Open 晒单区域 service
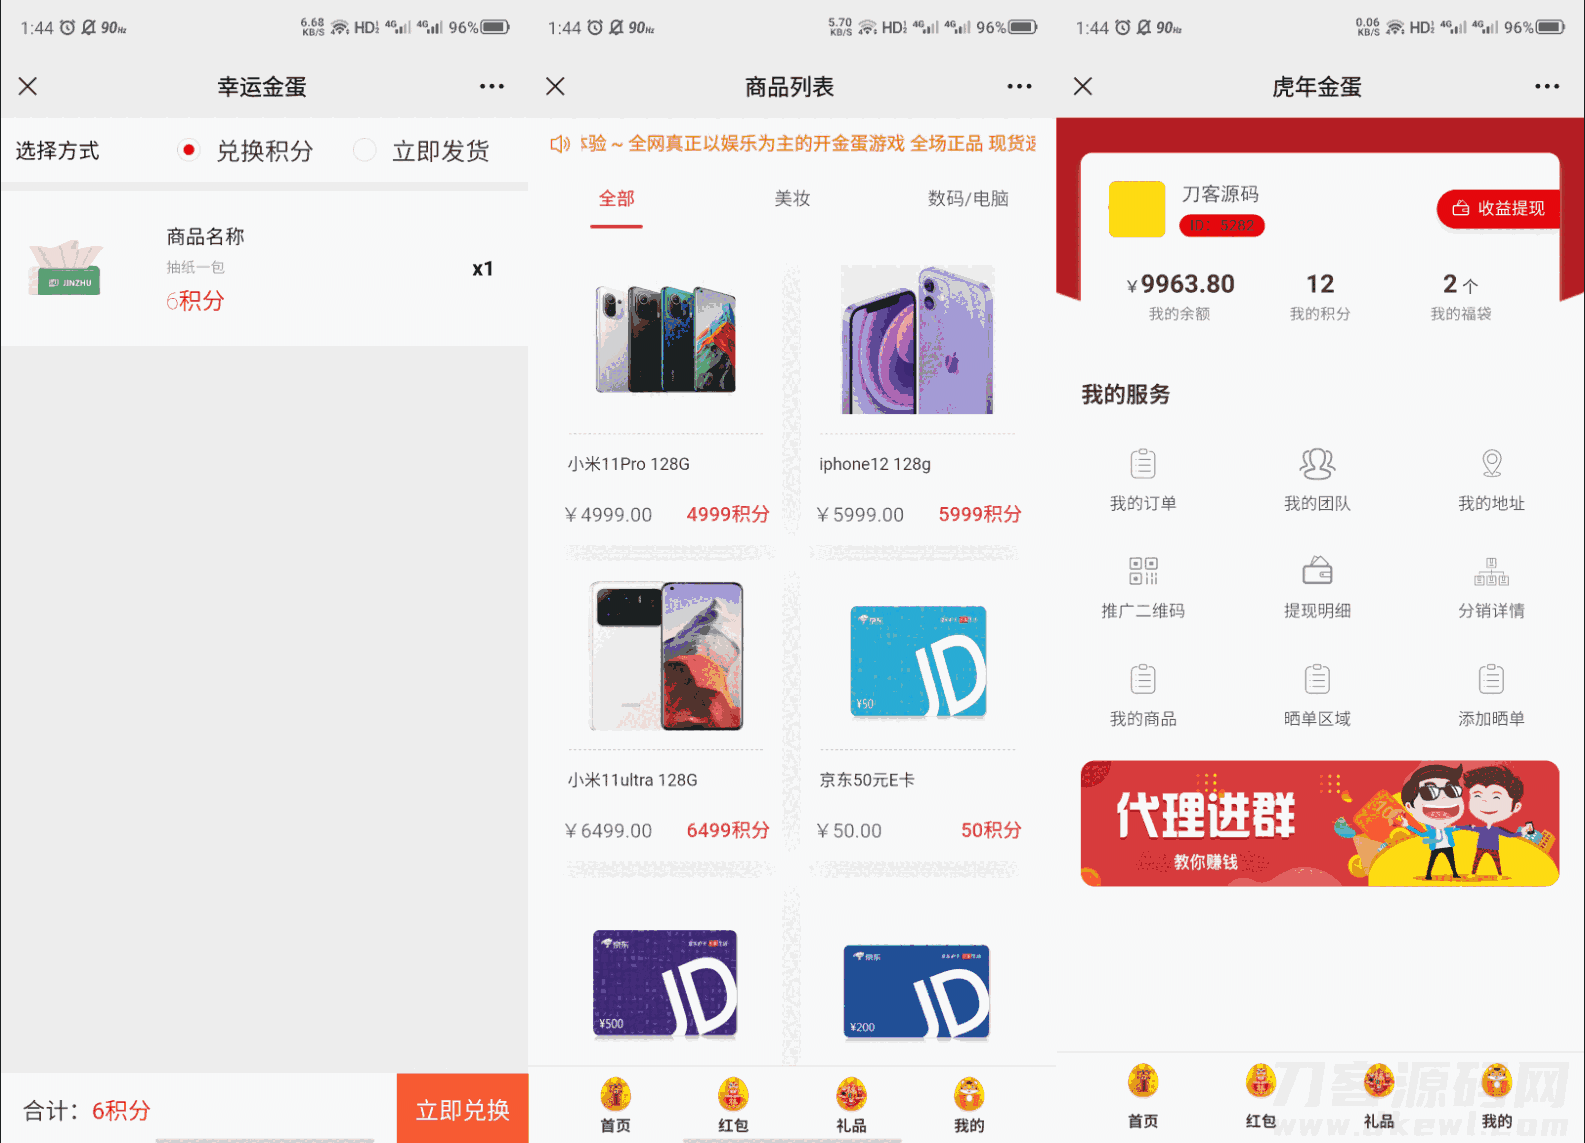The height and width of the screenshot is (1143, 1585). tap(1317, 696)
